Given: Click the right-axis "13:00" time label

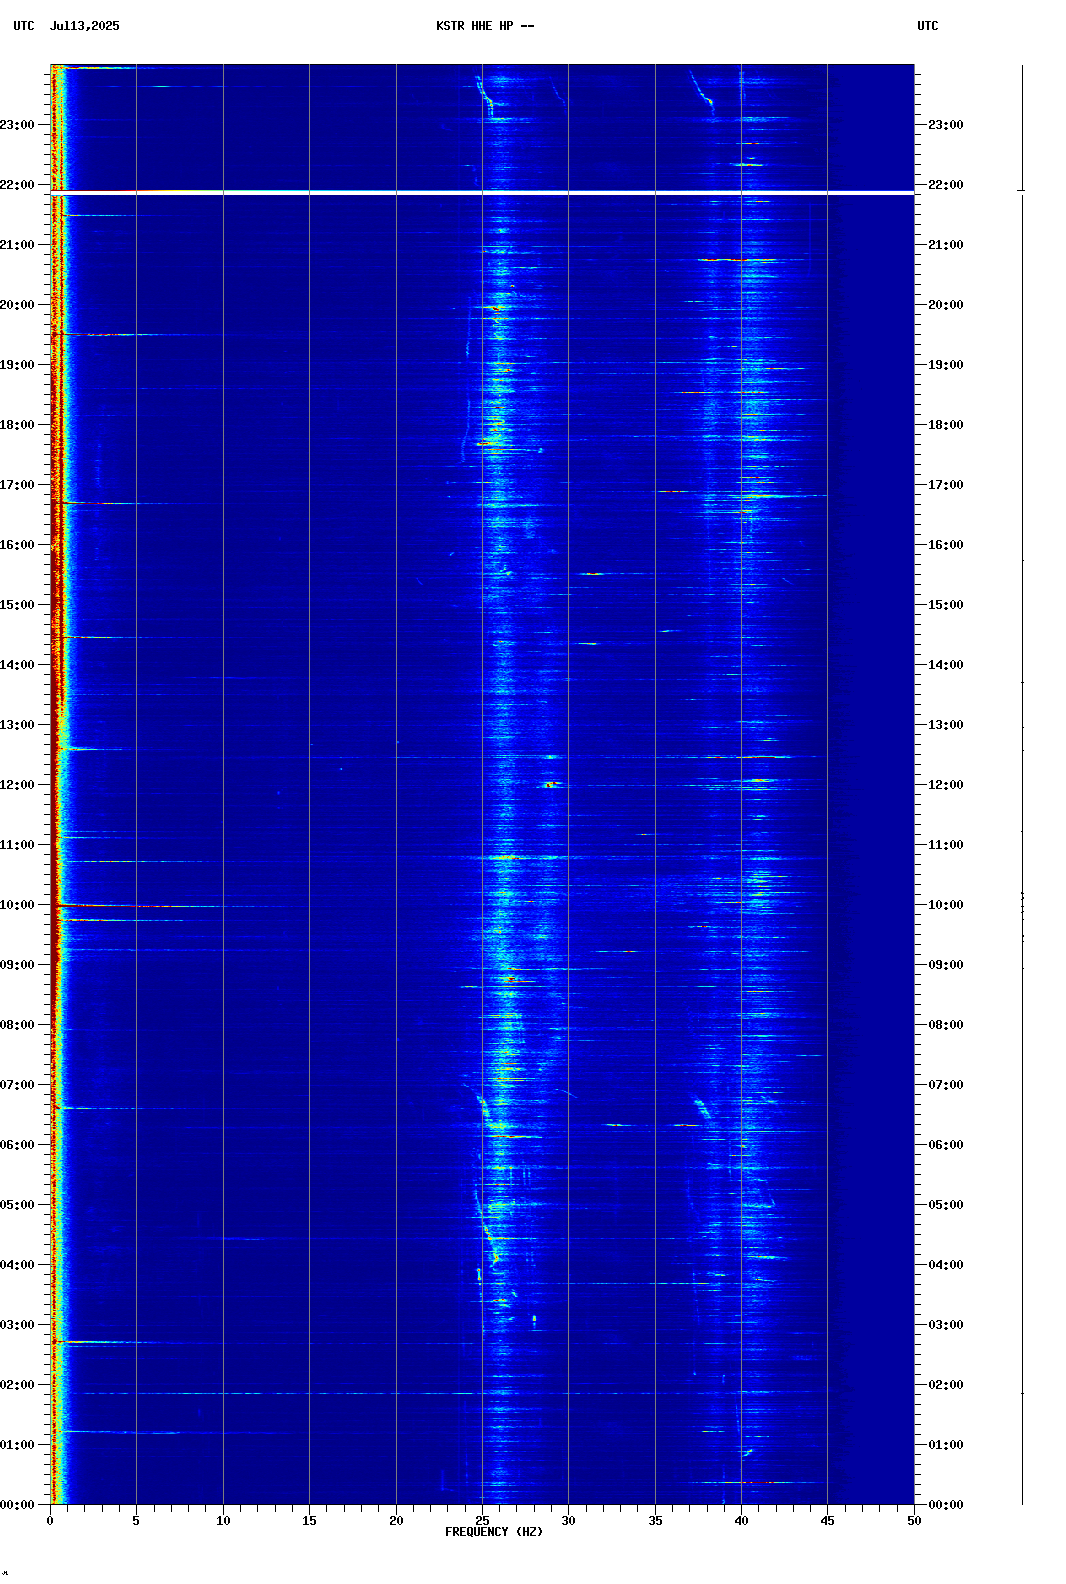Looking at the screenshot, I should click(946, 725).
